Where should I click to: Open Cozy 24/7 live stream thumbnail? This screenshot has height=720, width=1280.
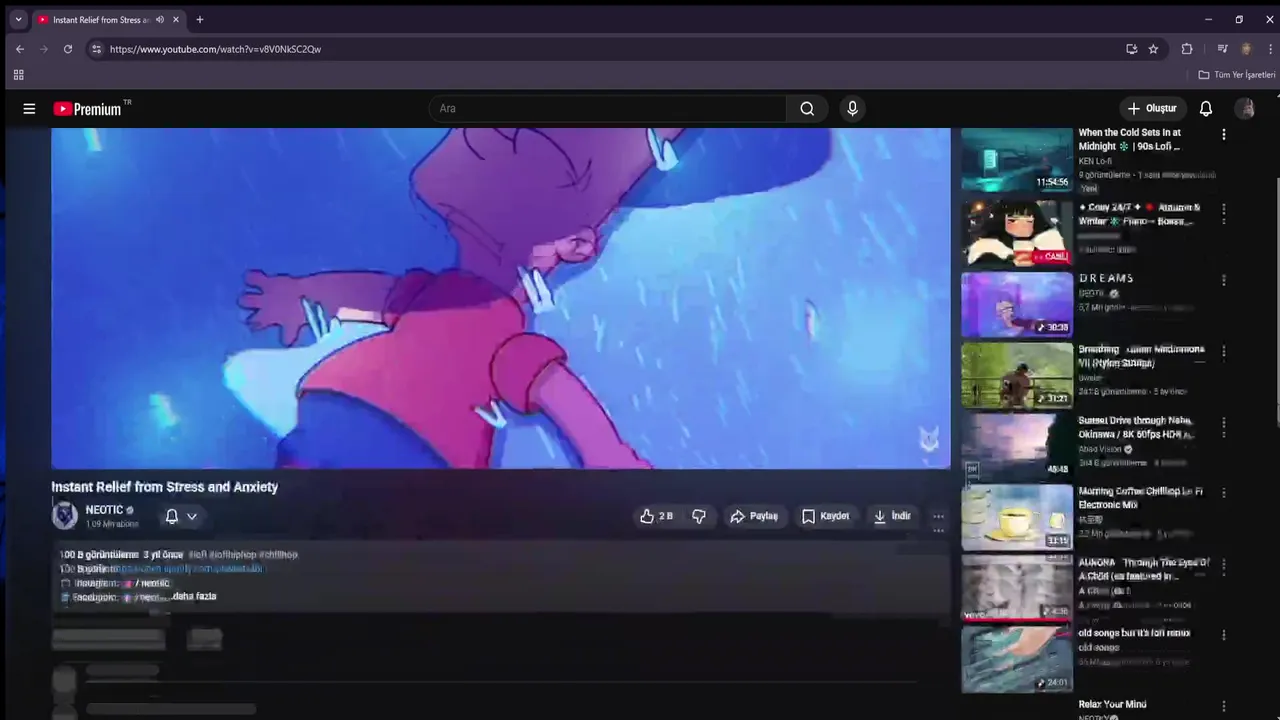(x=1017, y=233)
